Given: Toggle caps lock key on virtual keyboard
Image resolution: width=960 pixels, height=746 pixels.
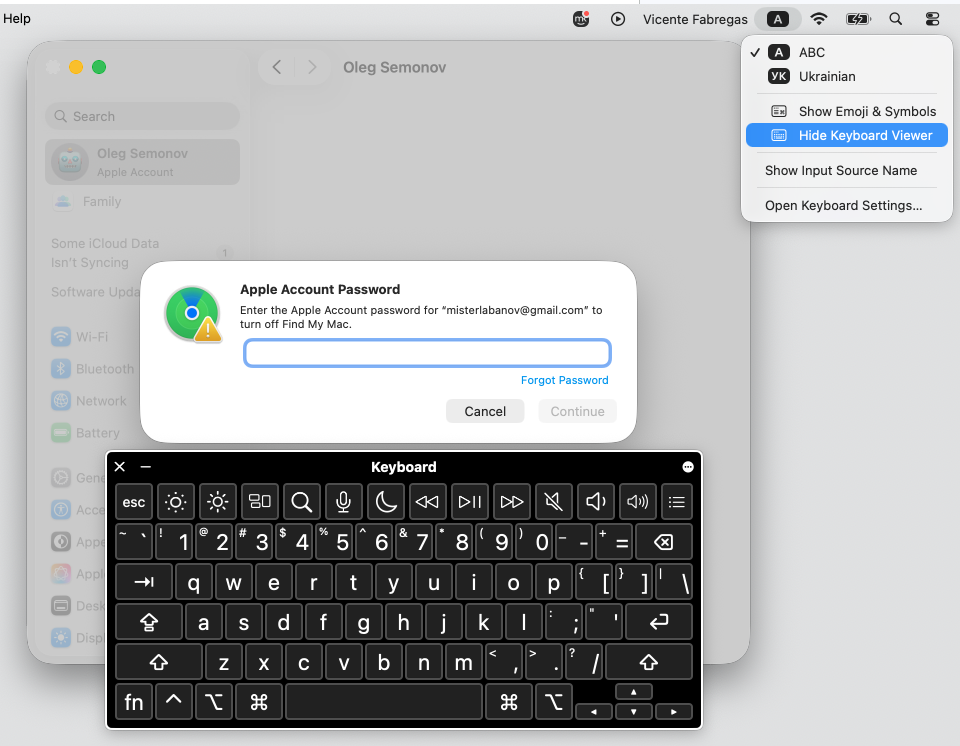Looking at the screenshot, I should pyautogui.click(x=149, y=622).
